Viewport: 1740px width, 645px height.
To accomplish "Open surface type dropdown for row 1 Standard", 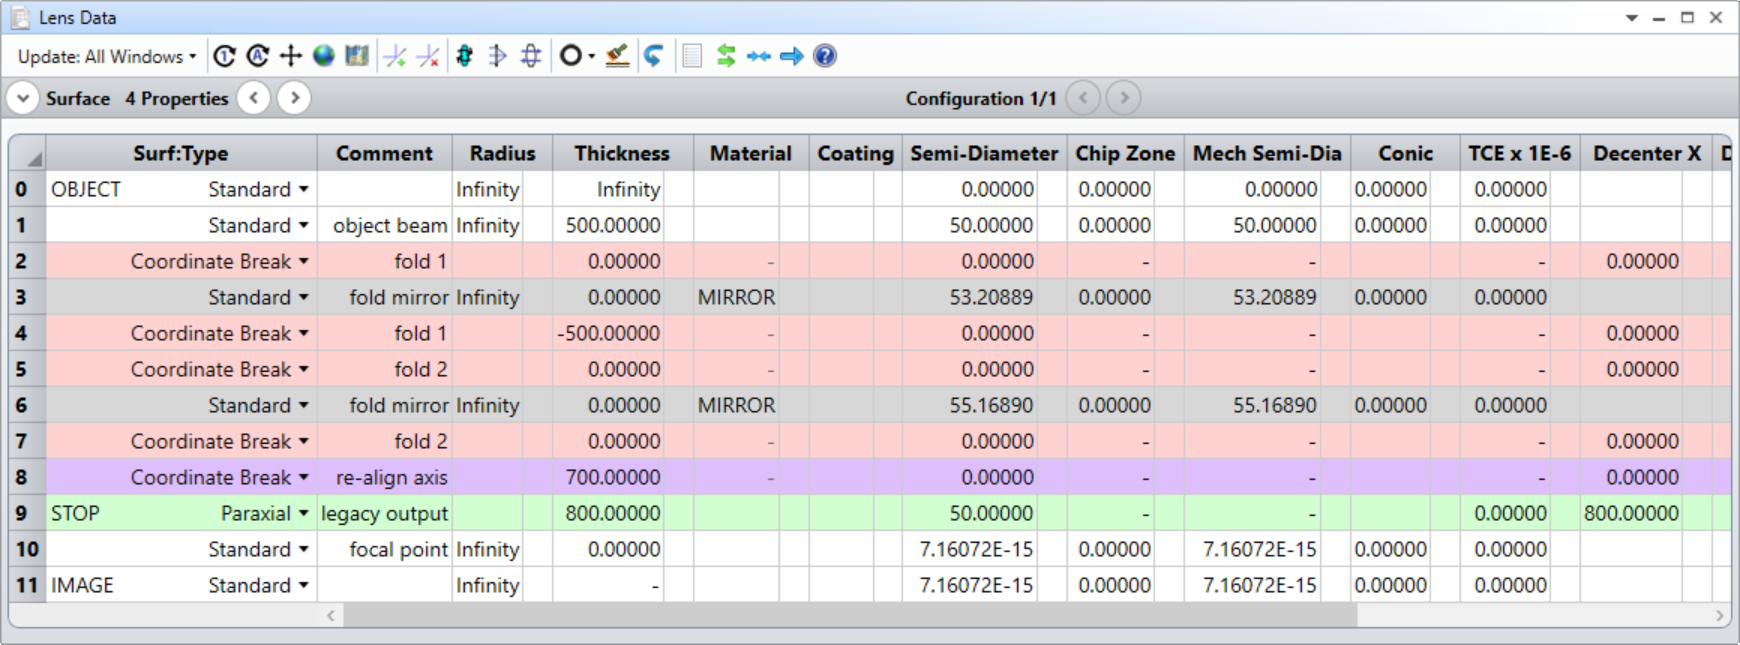I will 304,225.
